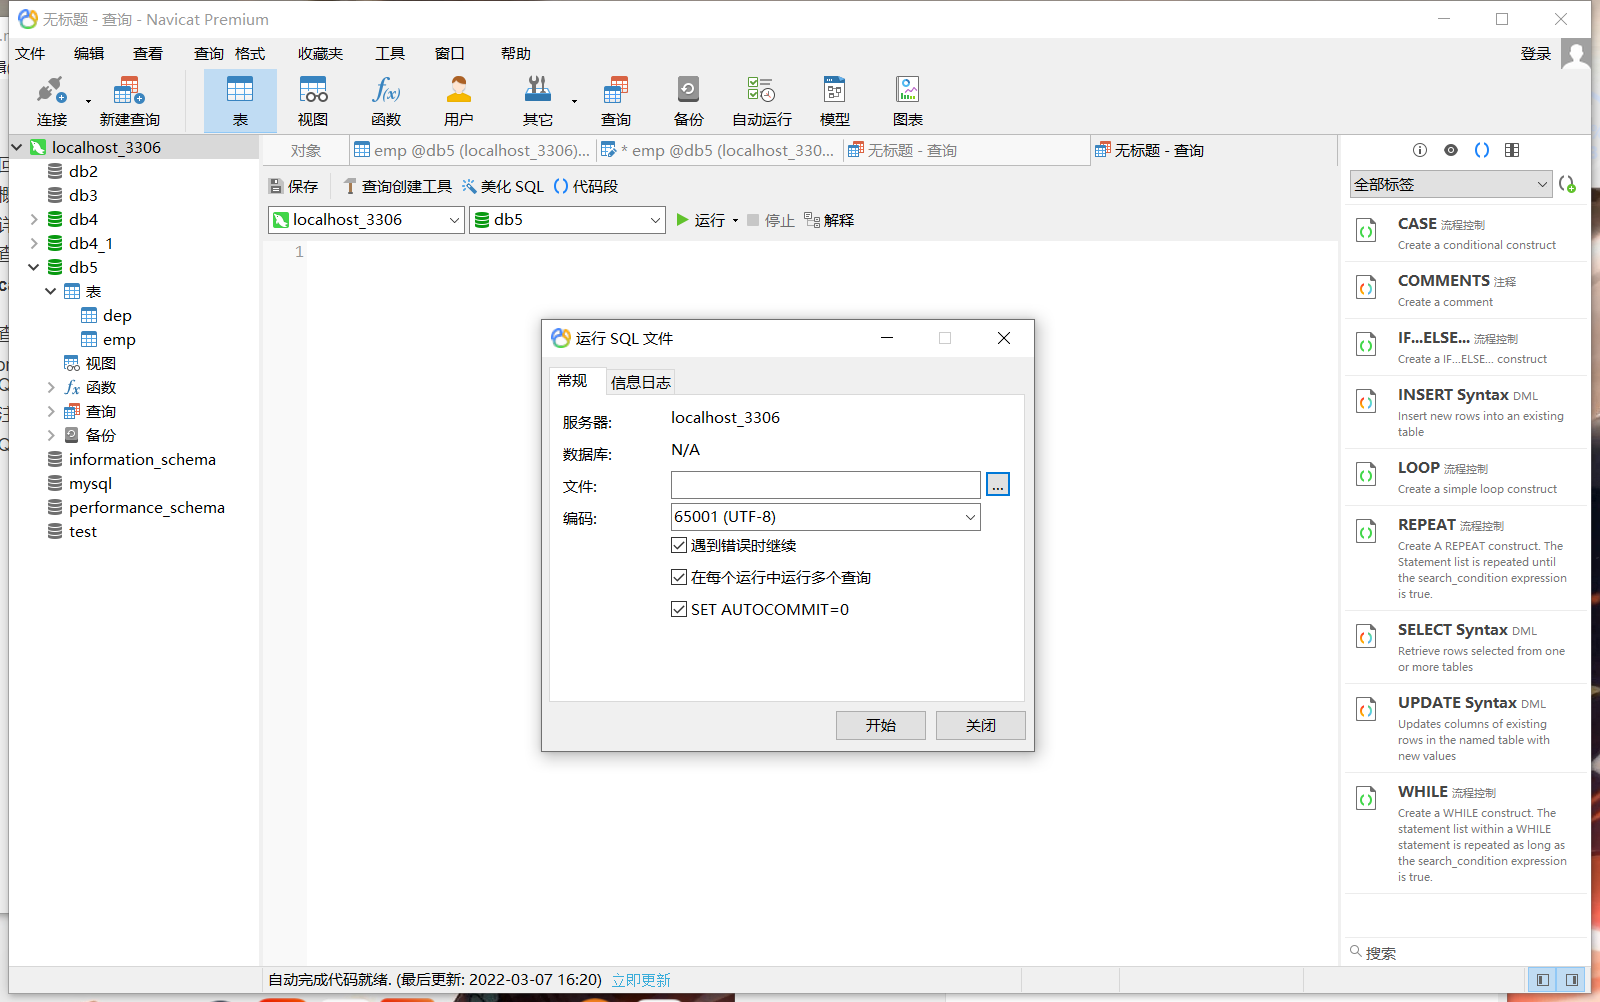Open the 全部标签 tag filter dropdown

click(x=1450, y=184)
